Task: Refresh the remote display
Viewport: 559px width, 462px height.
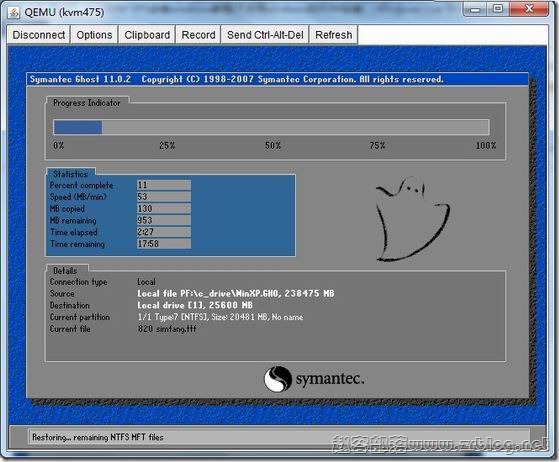Action: tap(333, 35)
